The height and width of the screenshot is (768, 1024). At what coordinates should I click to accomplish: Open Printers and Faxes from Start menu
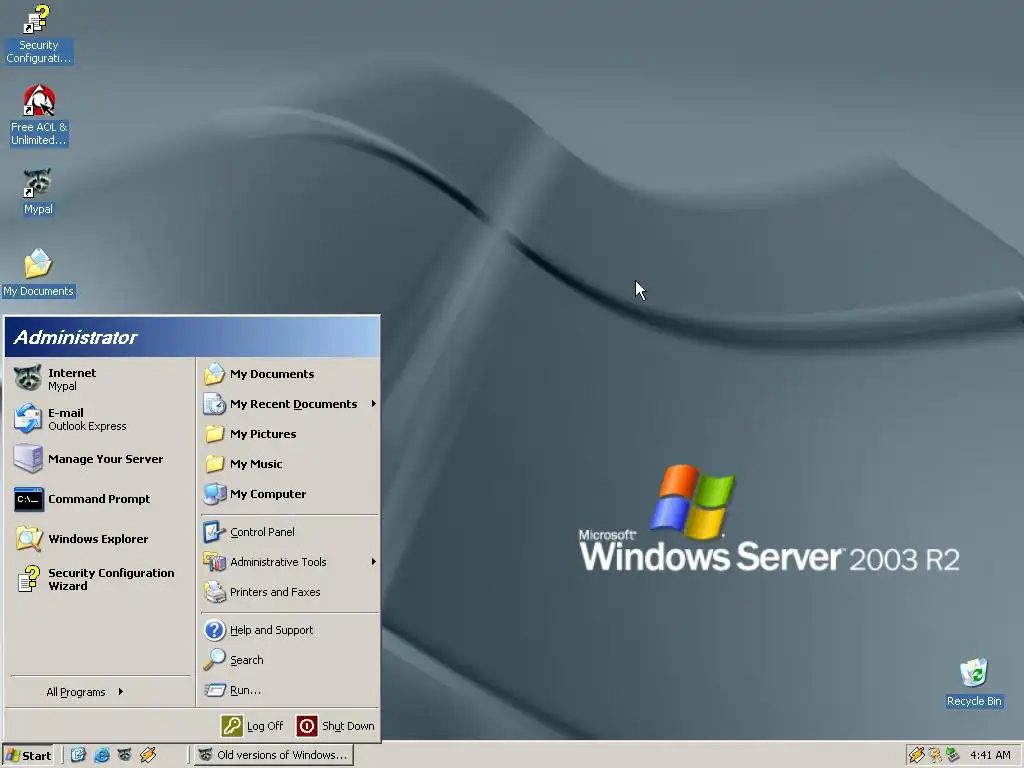[289, 592]
